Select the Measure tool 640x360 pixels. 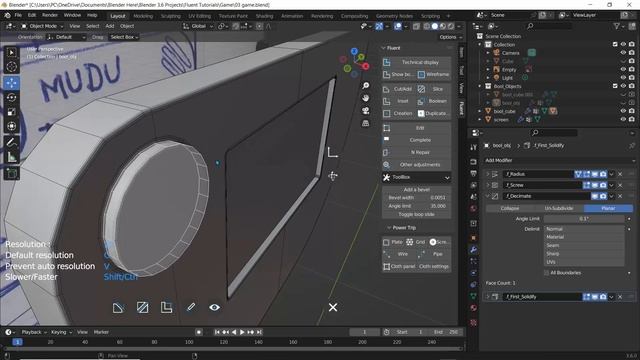pyautogui.click(x=11, y=157)
